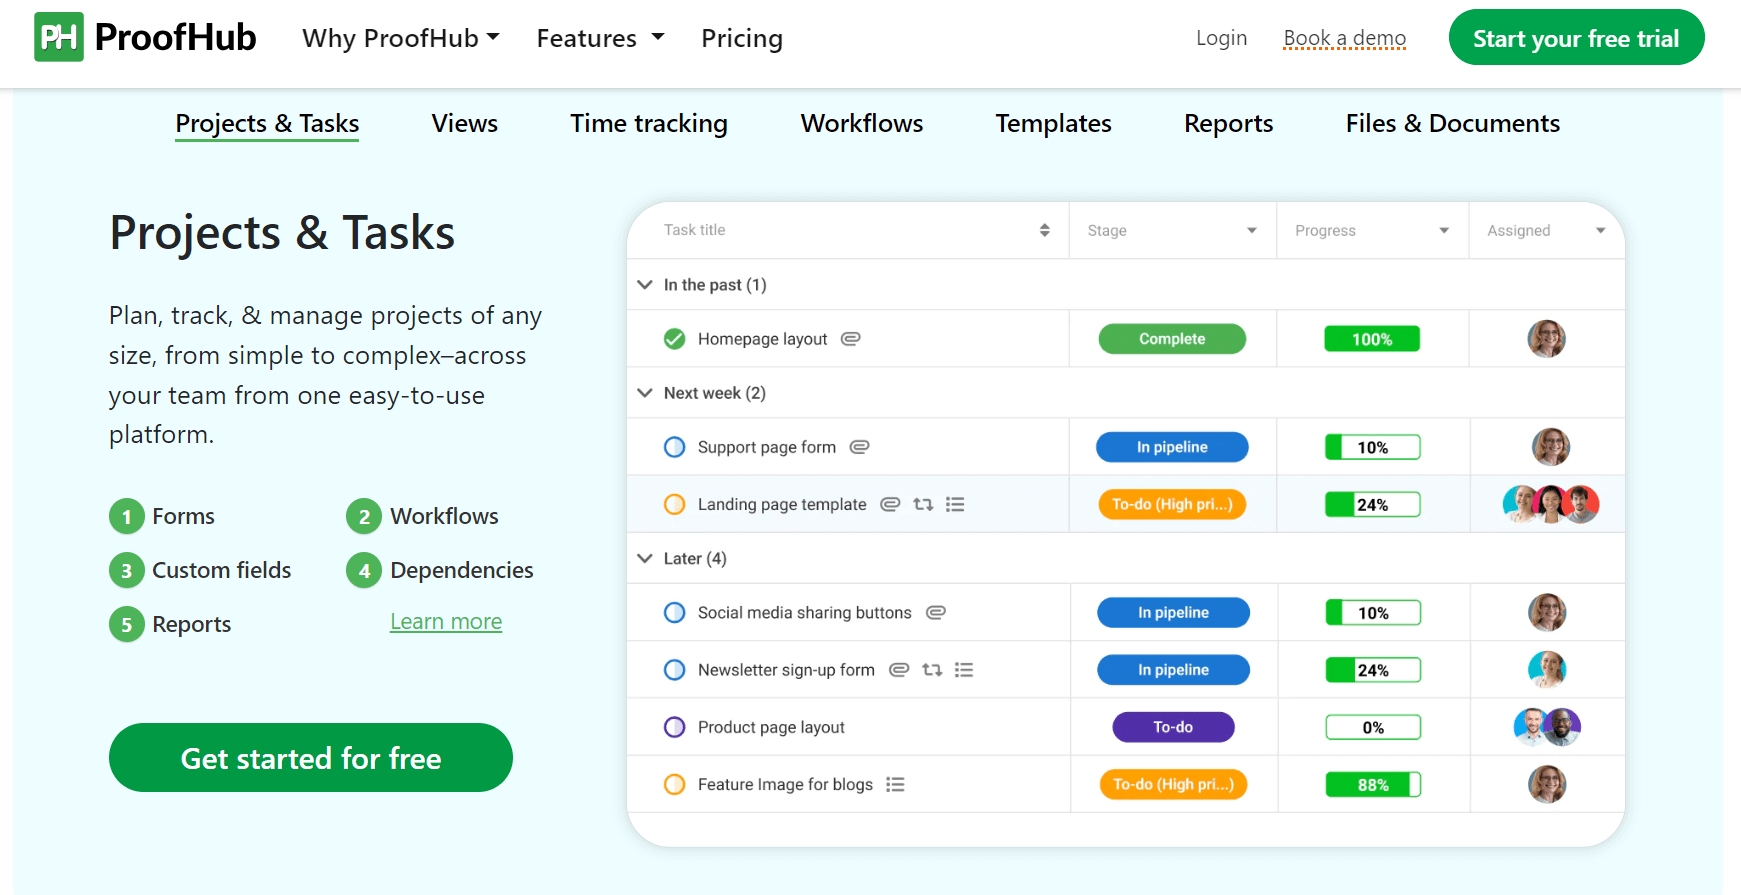
Task: Click the 100% progress bar for Homepage layout
Action: coord(1372,339)
